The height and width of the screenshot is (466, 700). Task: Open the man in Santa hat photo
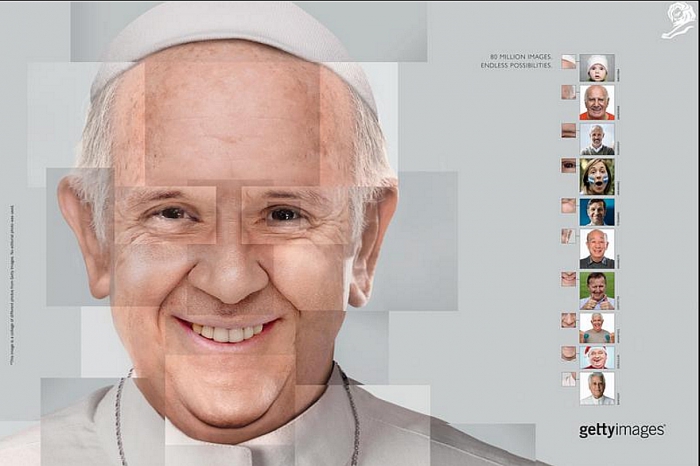point(597,358)
